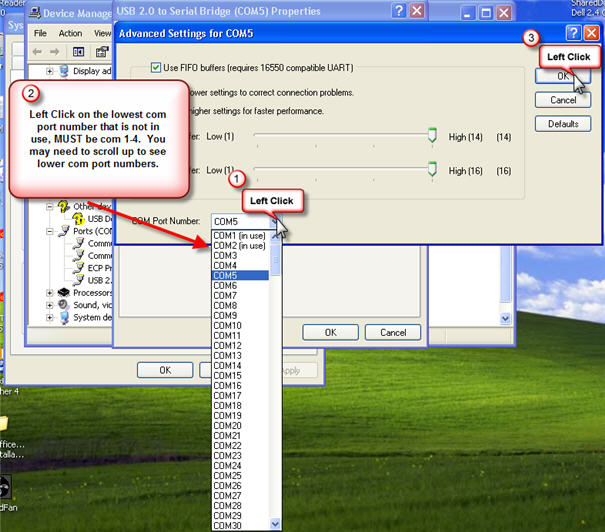
Task: Click the help button in COM5 Properties title bar
Action: coord(399,11)
